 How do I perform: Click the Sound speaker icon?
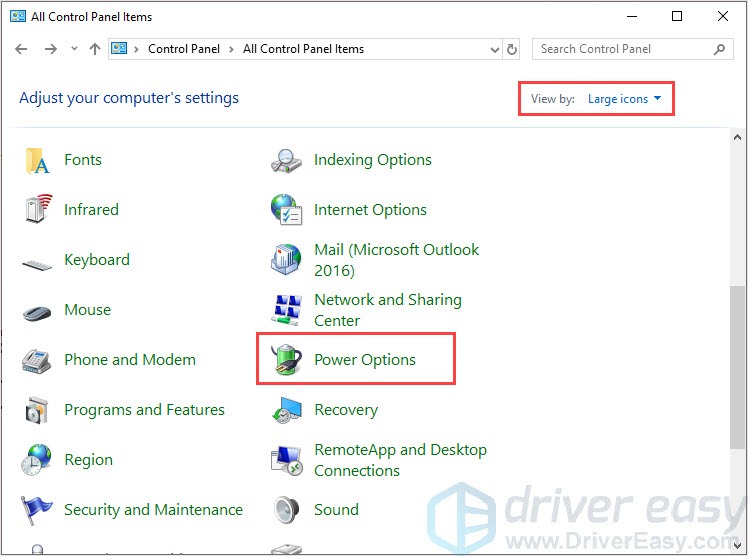click(286, 509)
